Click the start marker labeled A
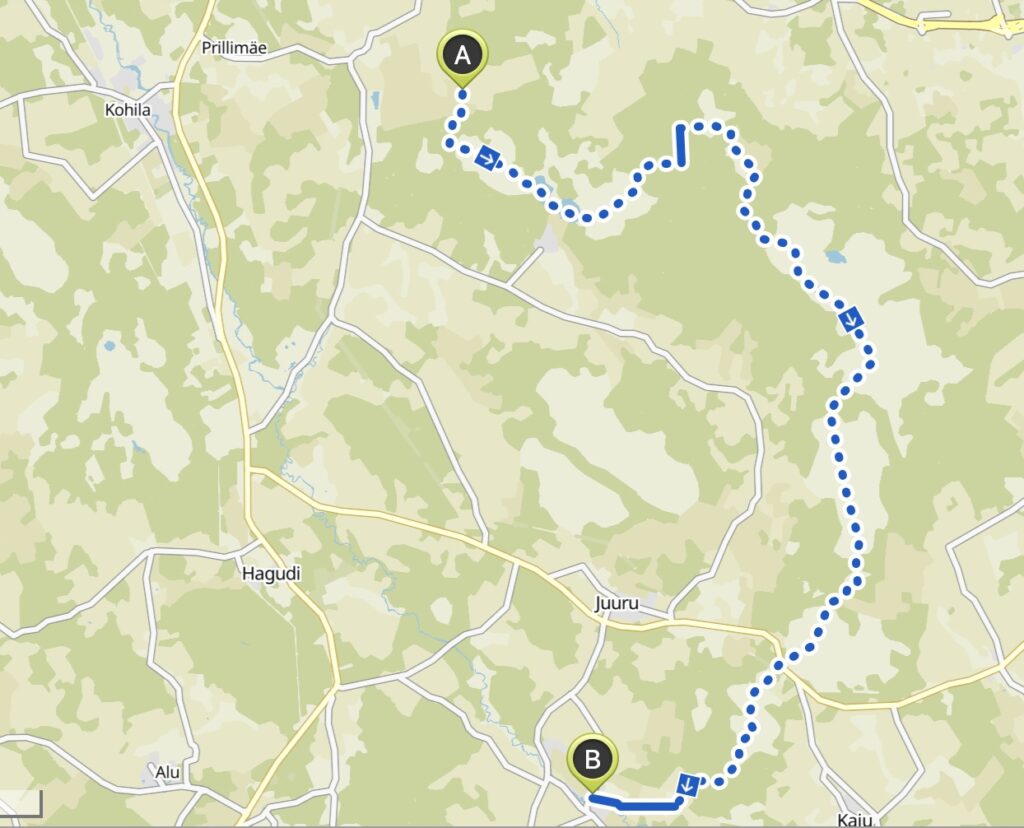The image size is (1024, 828). (x=462, y=57)
